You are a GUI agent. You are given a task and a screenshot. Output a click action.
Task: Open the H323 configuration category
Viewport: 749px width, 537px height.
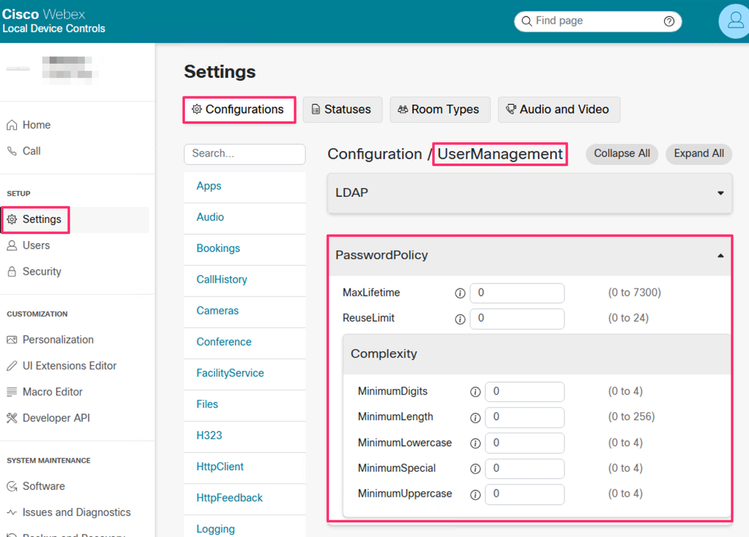pos(245,436)
